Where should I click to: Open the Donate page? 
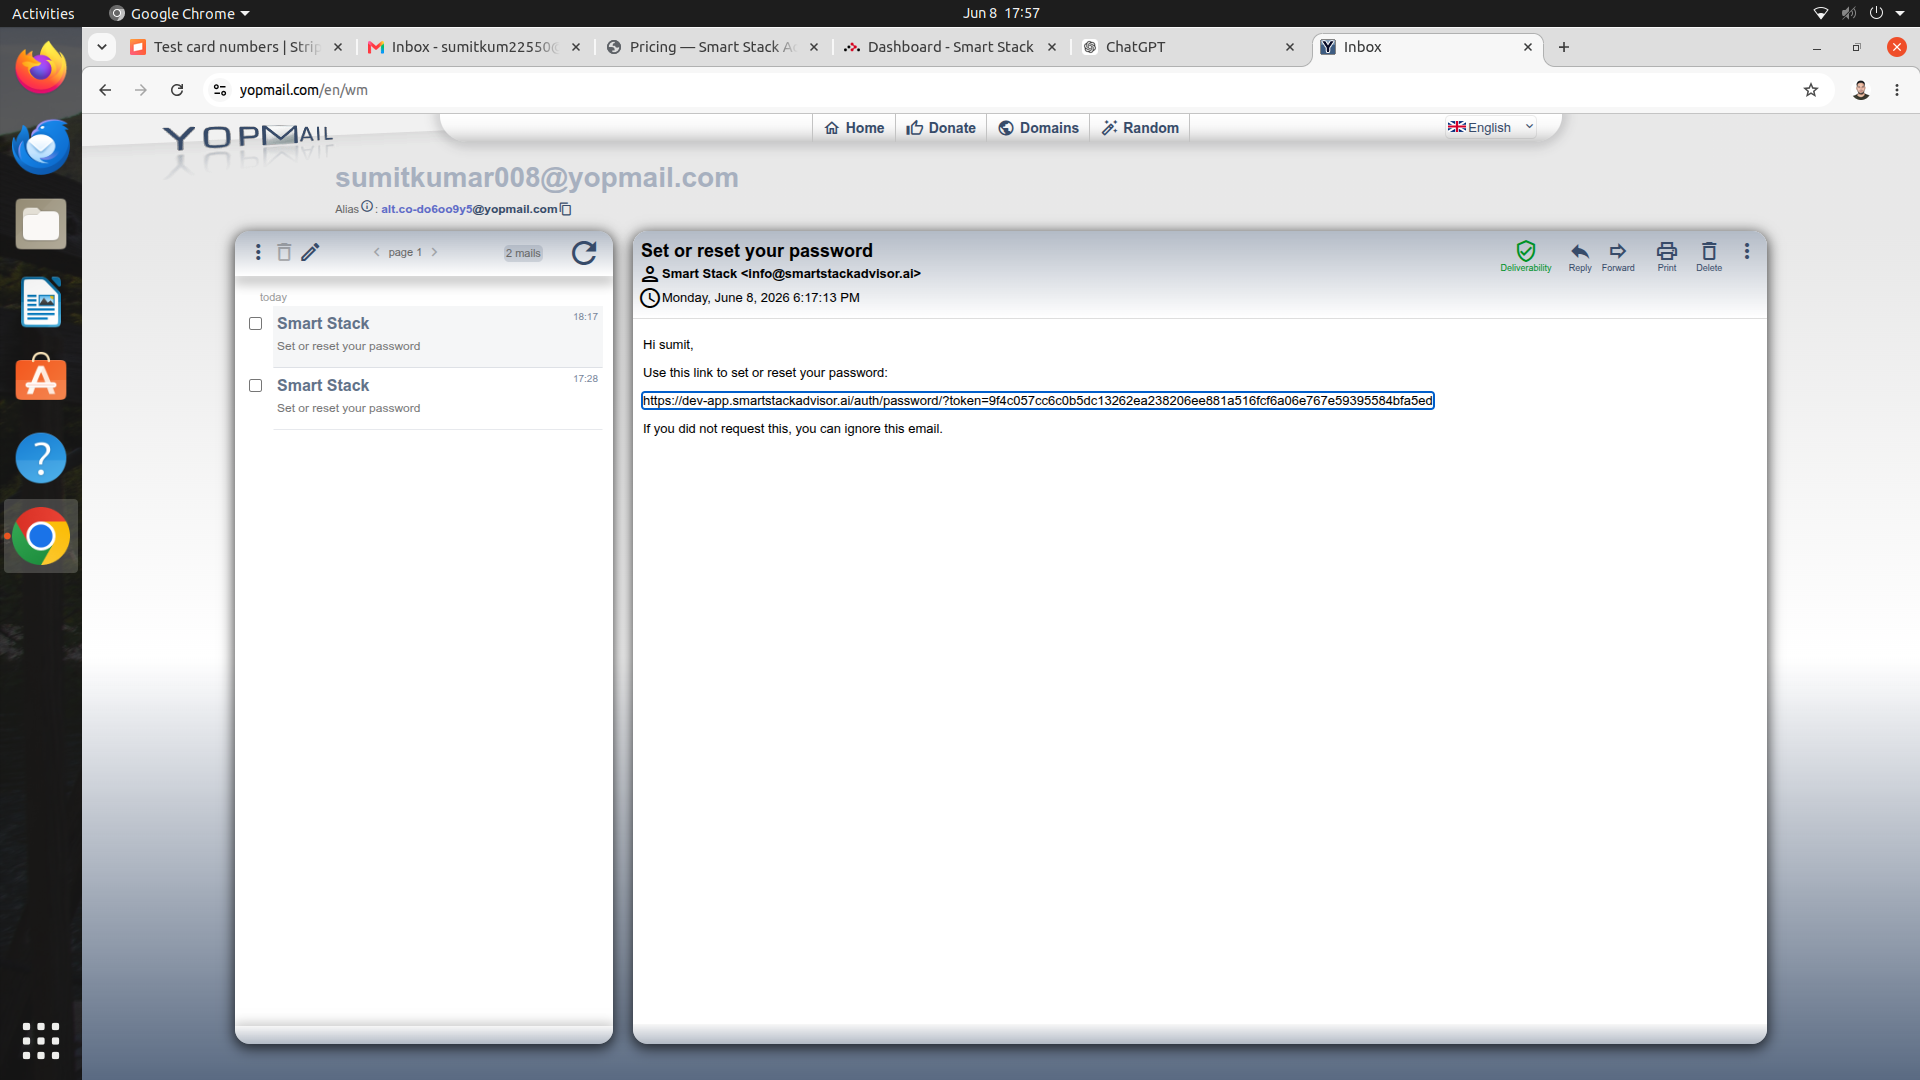tap(941, 128)
